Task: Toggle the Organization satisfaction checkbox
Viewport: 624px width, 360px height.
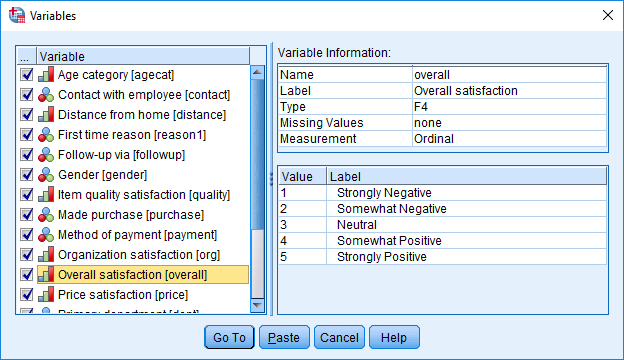Action: tap(27, 255)
